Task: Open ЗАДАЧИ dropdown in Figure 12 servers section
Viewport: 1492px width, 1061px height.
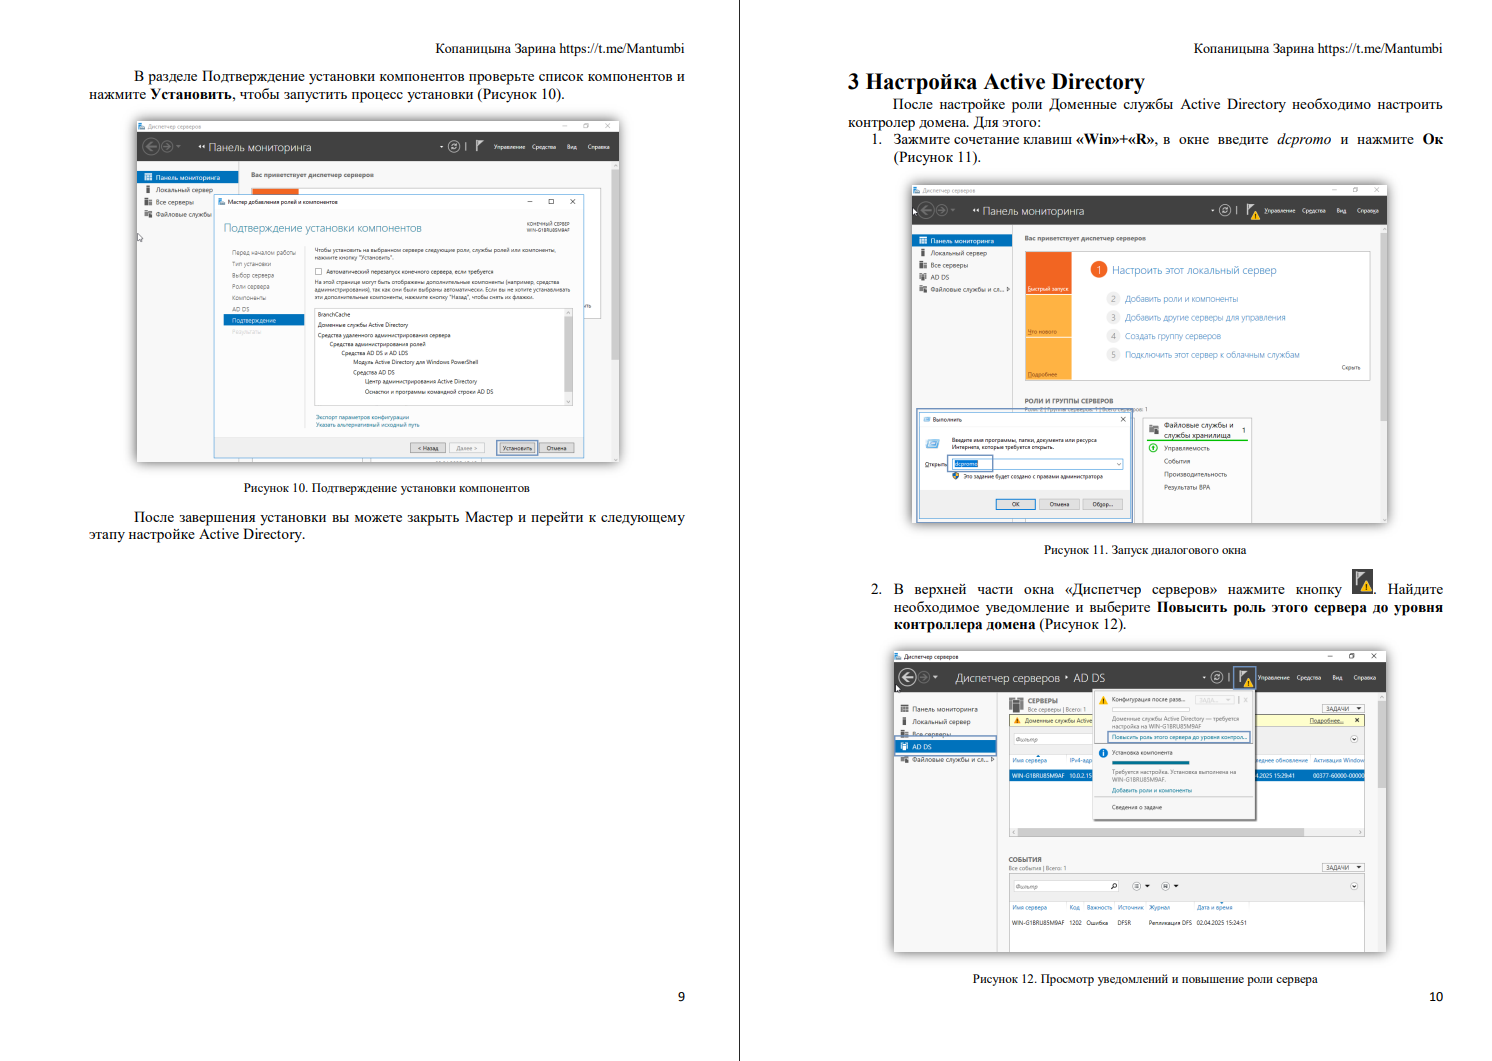Action: click(x=1342, y=708)
